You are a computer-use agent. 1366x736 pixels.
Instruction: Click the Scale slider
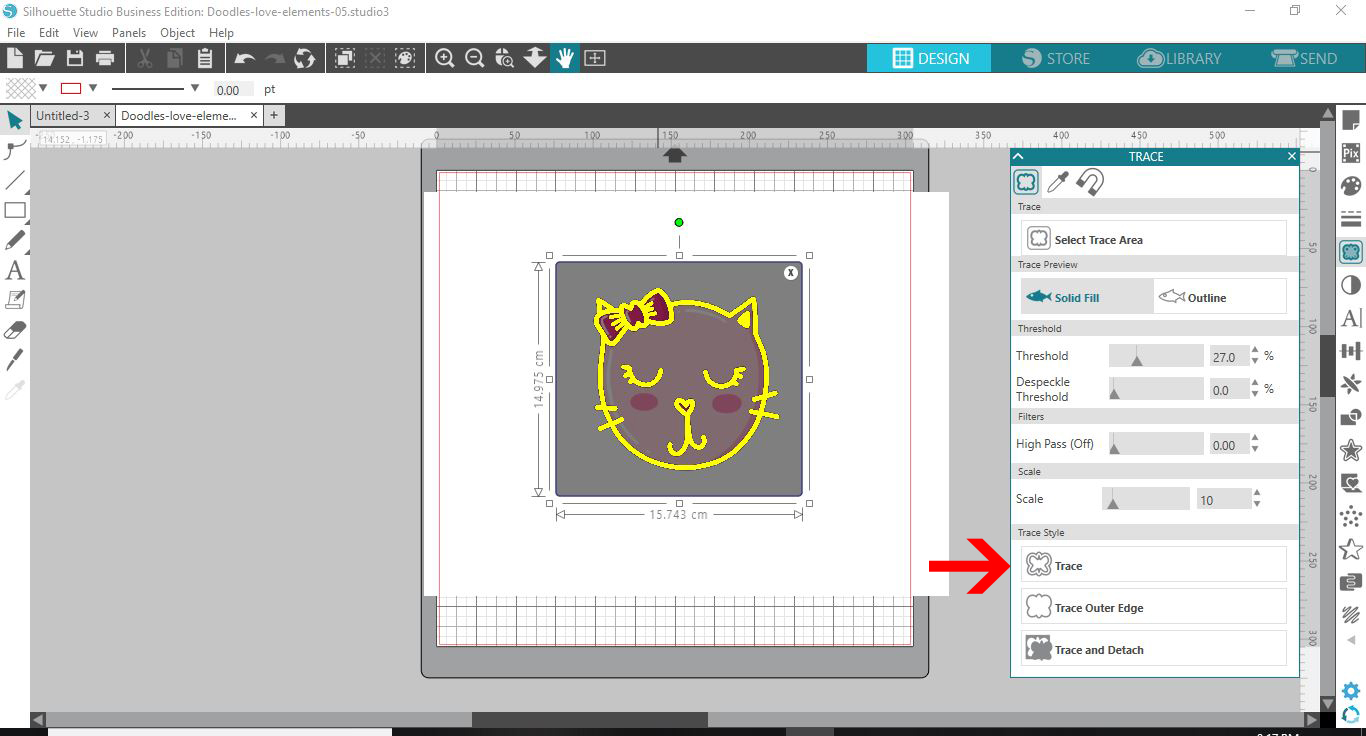coord(1146,498)
